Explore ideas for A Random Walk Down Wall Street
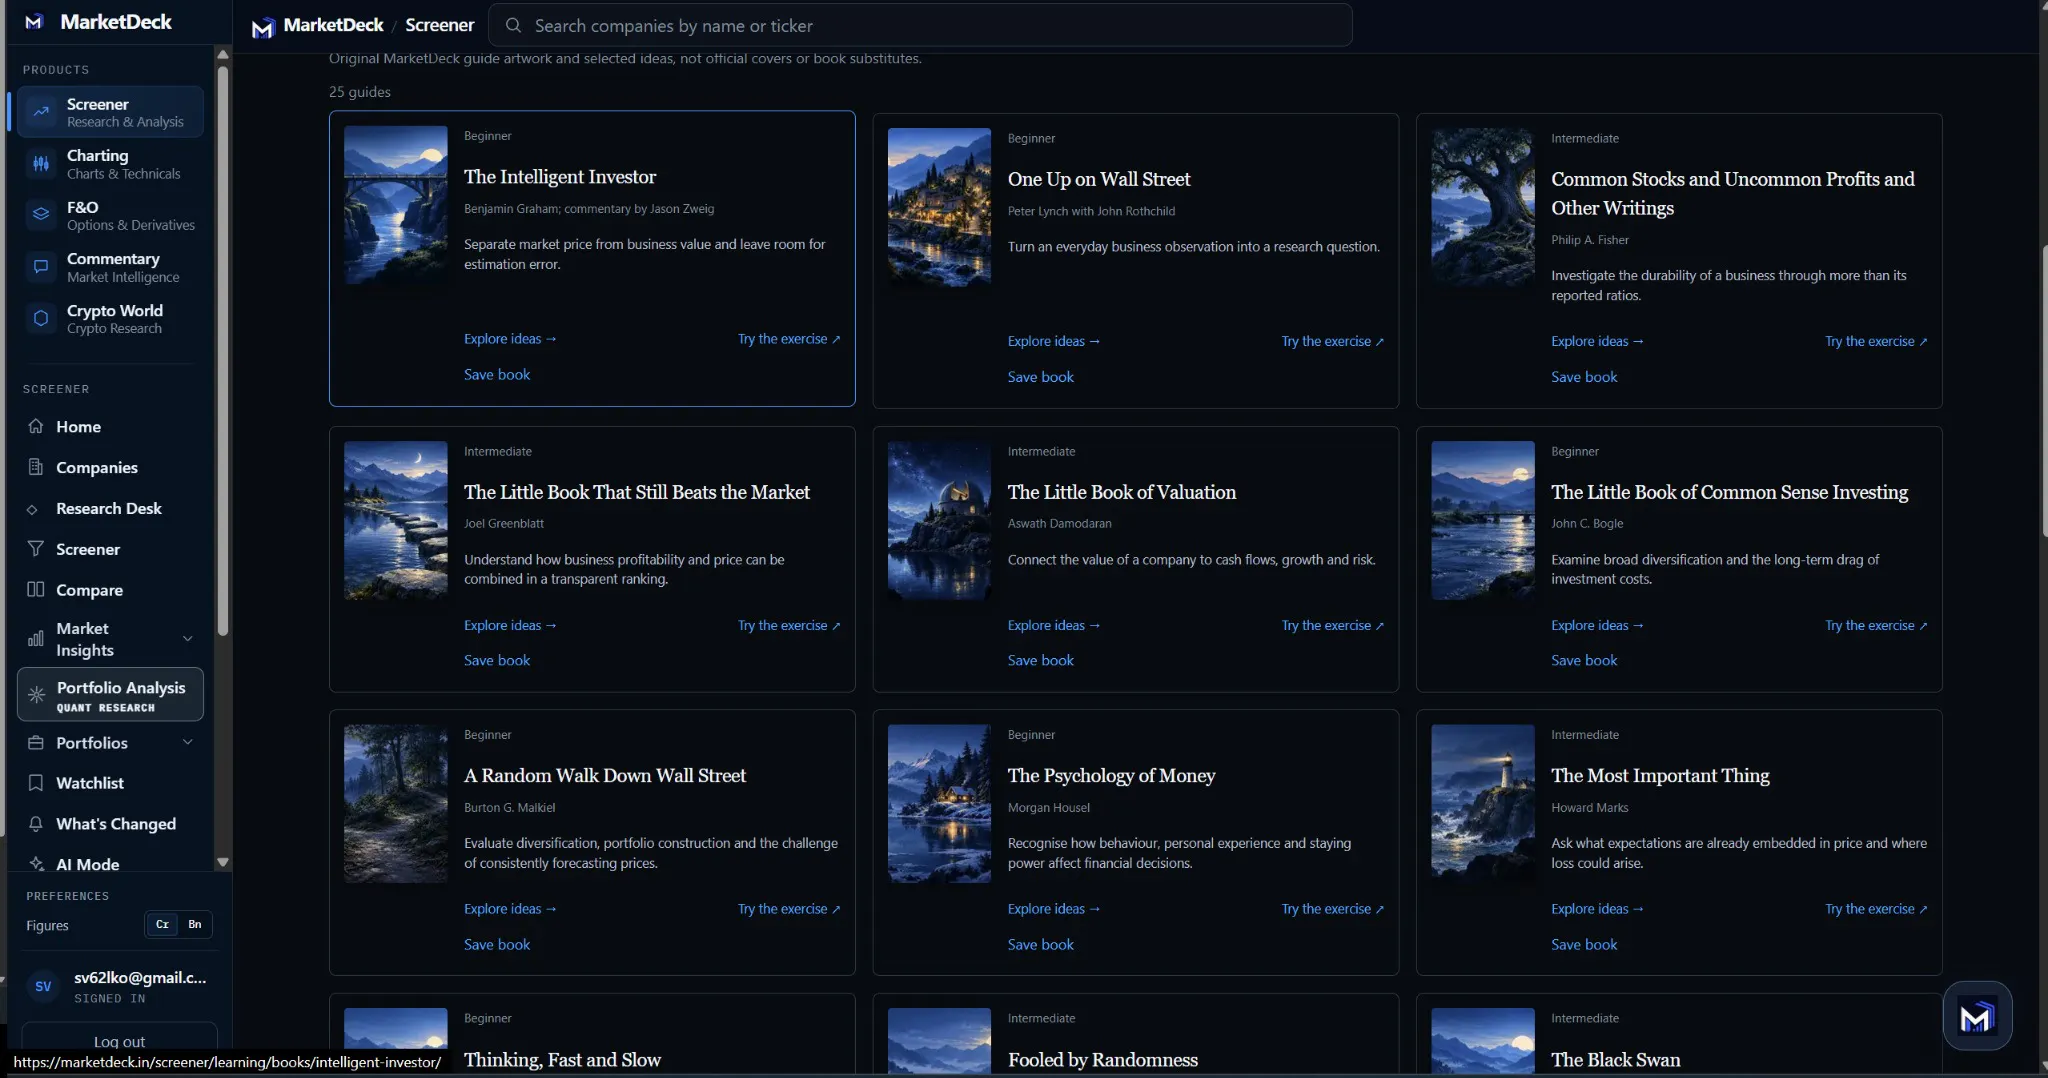The height and width of the screenshot is (1078, 2048). (510, 909)
